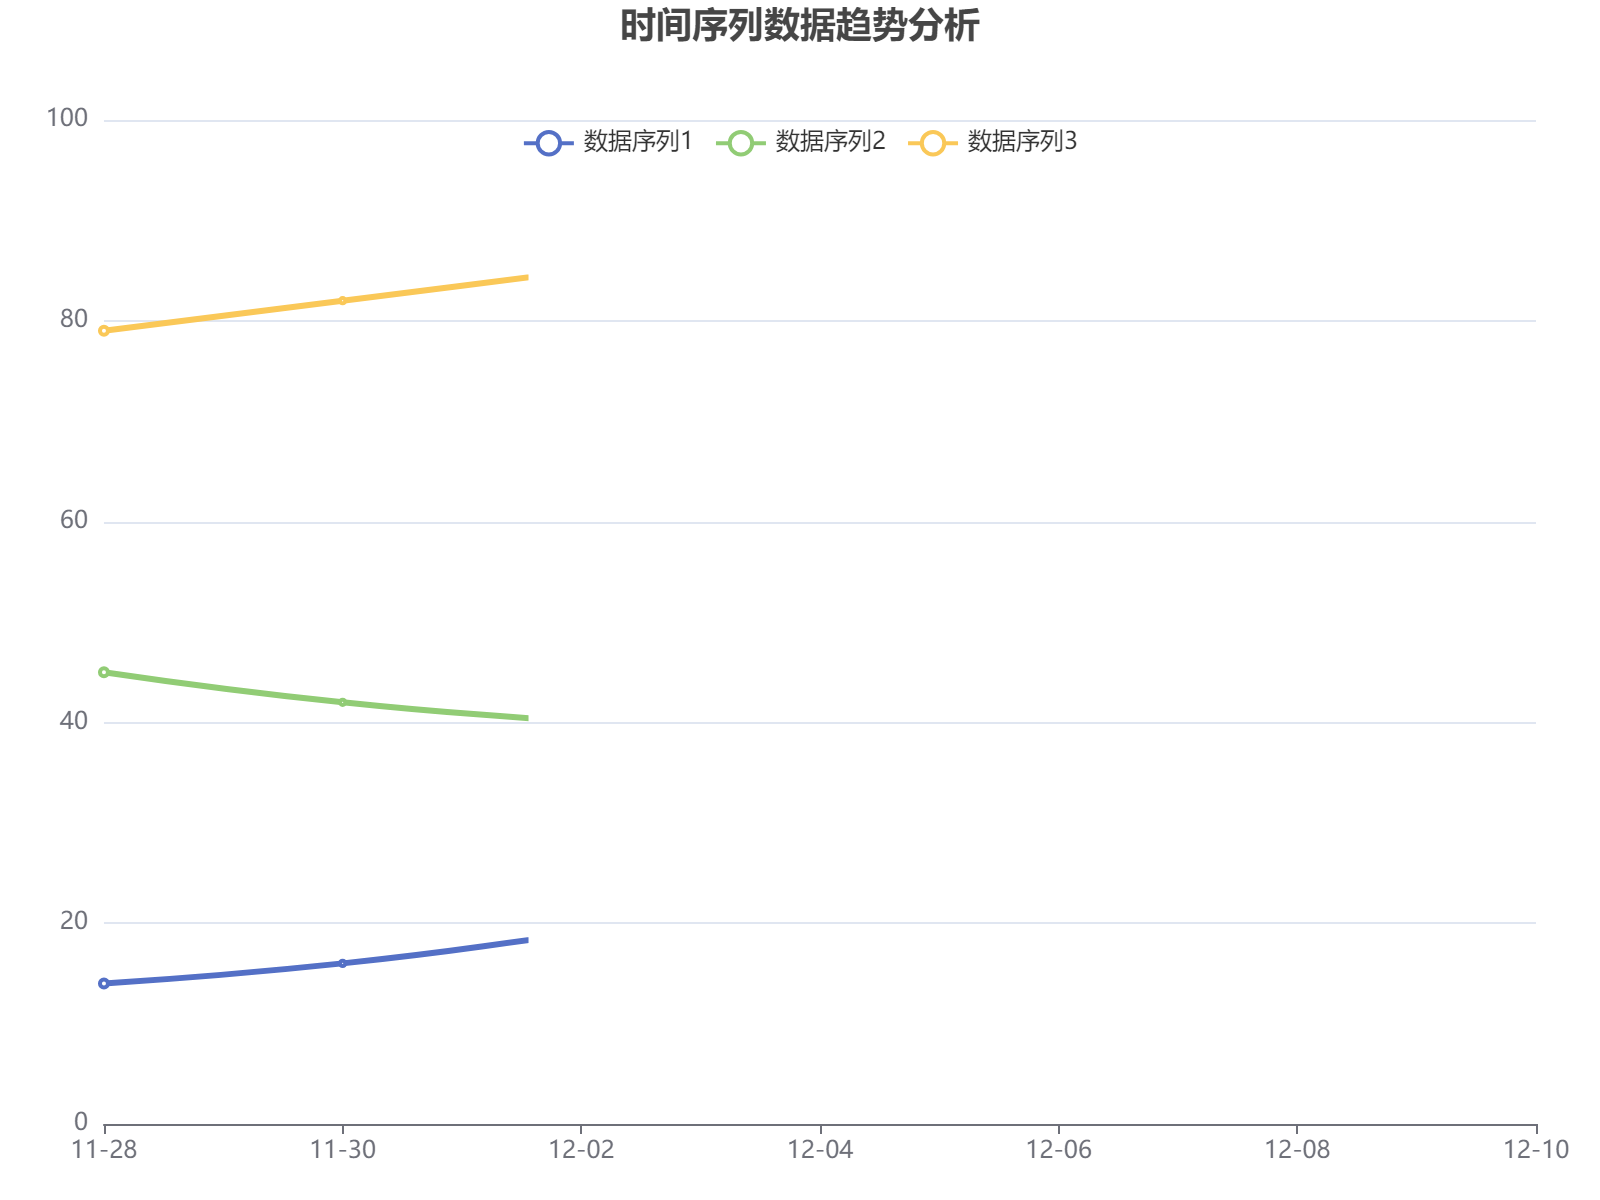Select the green data point at 11-30
Viewport: 1600px width, 1200px height.
pyautogui.click(x=342, y=702)
